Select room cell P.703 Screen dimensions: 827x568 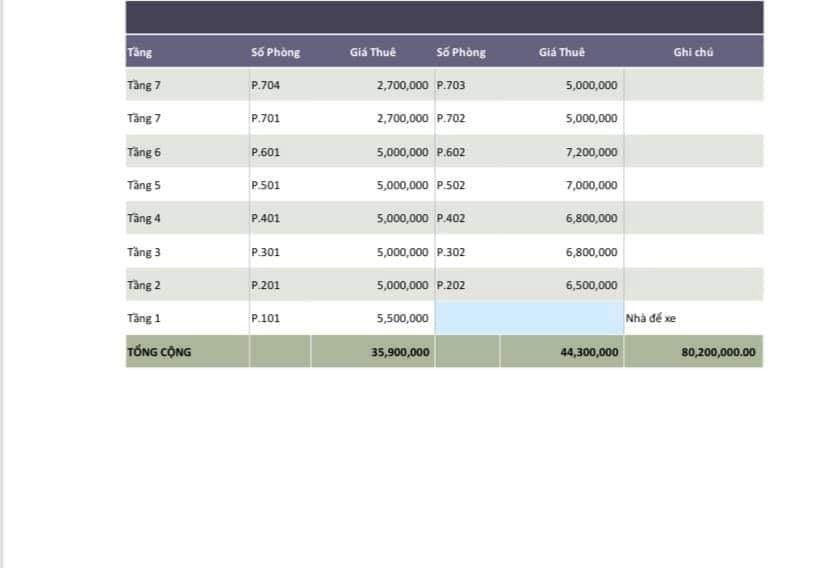450,85
